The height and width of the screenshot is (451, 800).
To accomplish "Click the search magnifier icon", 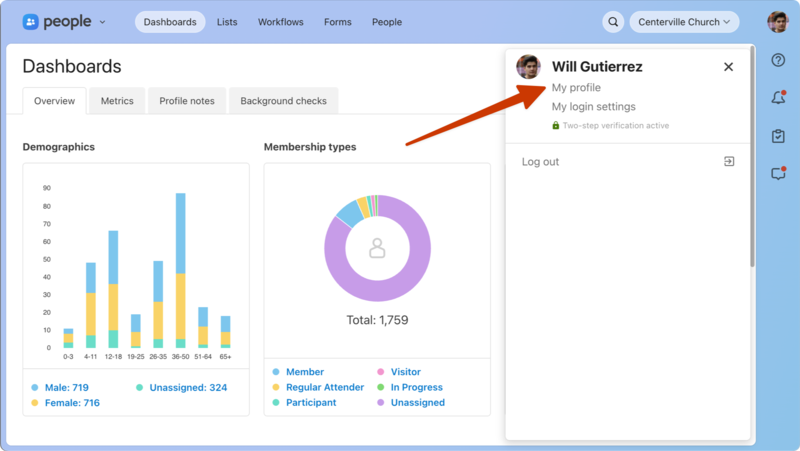I will (x=613, y=22).
